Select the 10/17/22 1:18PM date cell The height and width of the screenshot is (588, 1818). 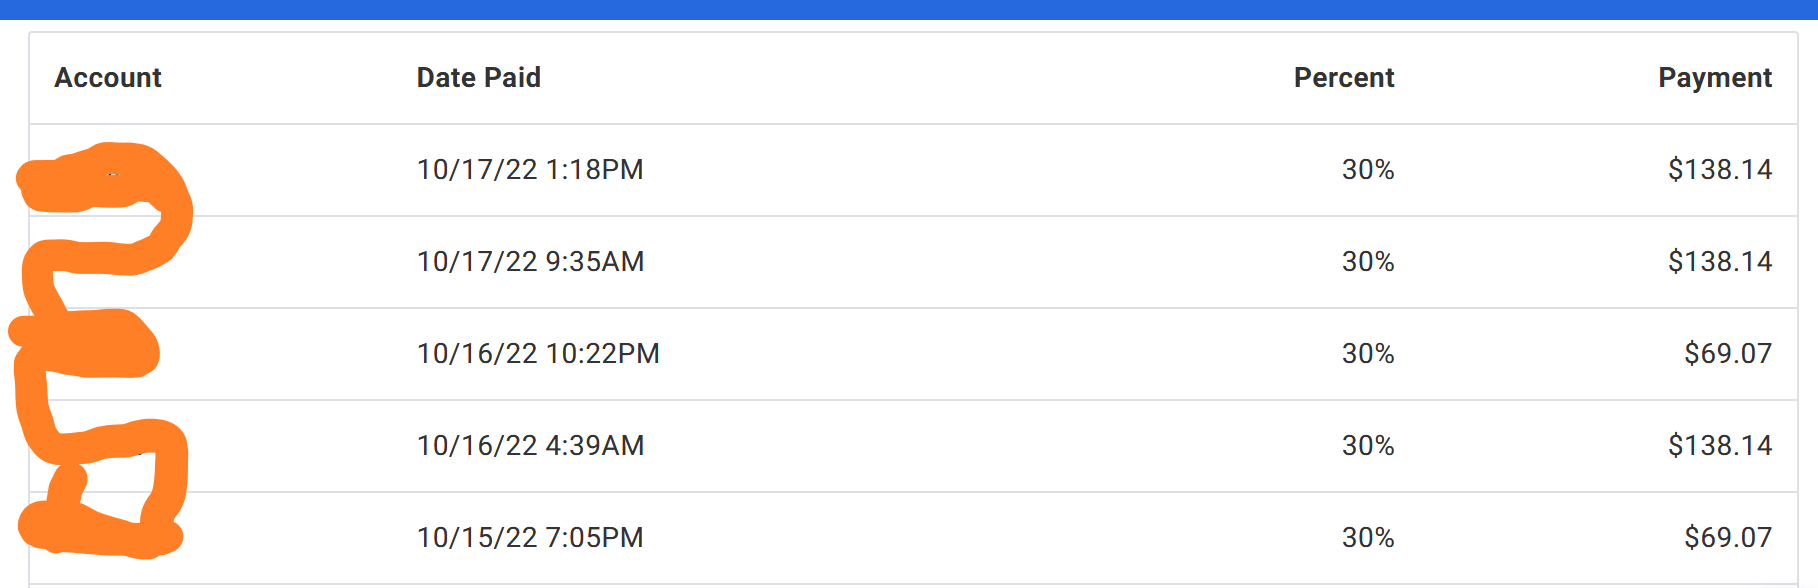pyautogui.click(x=530, y=170)
